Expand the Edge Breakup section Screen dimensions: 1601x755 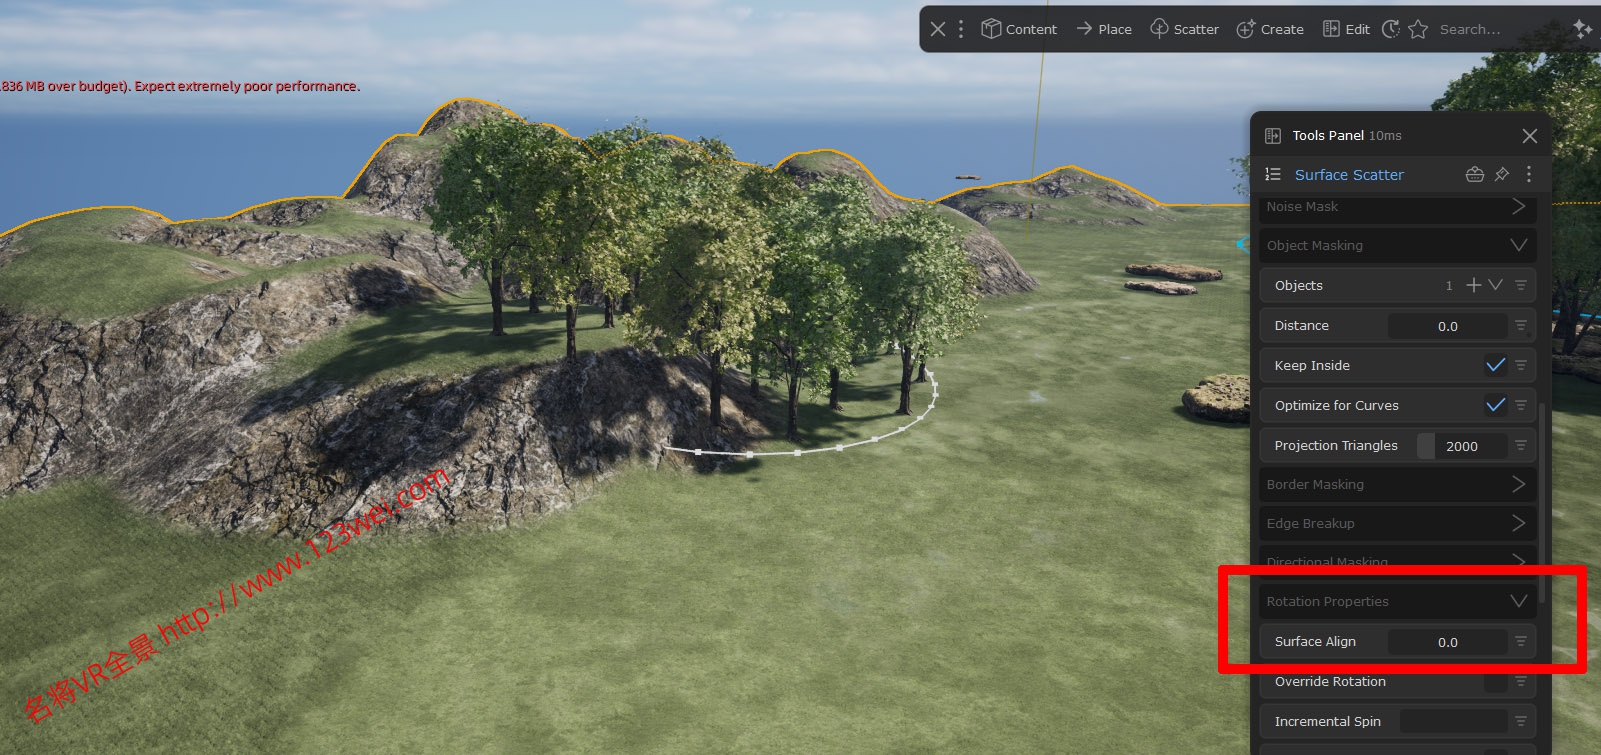pyautogui.click(x=1518, y=523)
